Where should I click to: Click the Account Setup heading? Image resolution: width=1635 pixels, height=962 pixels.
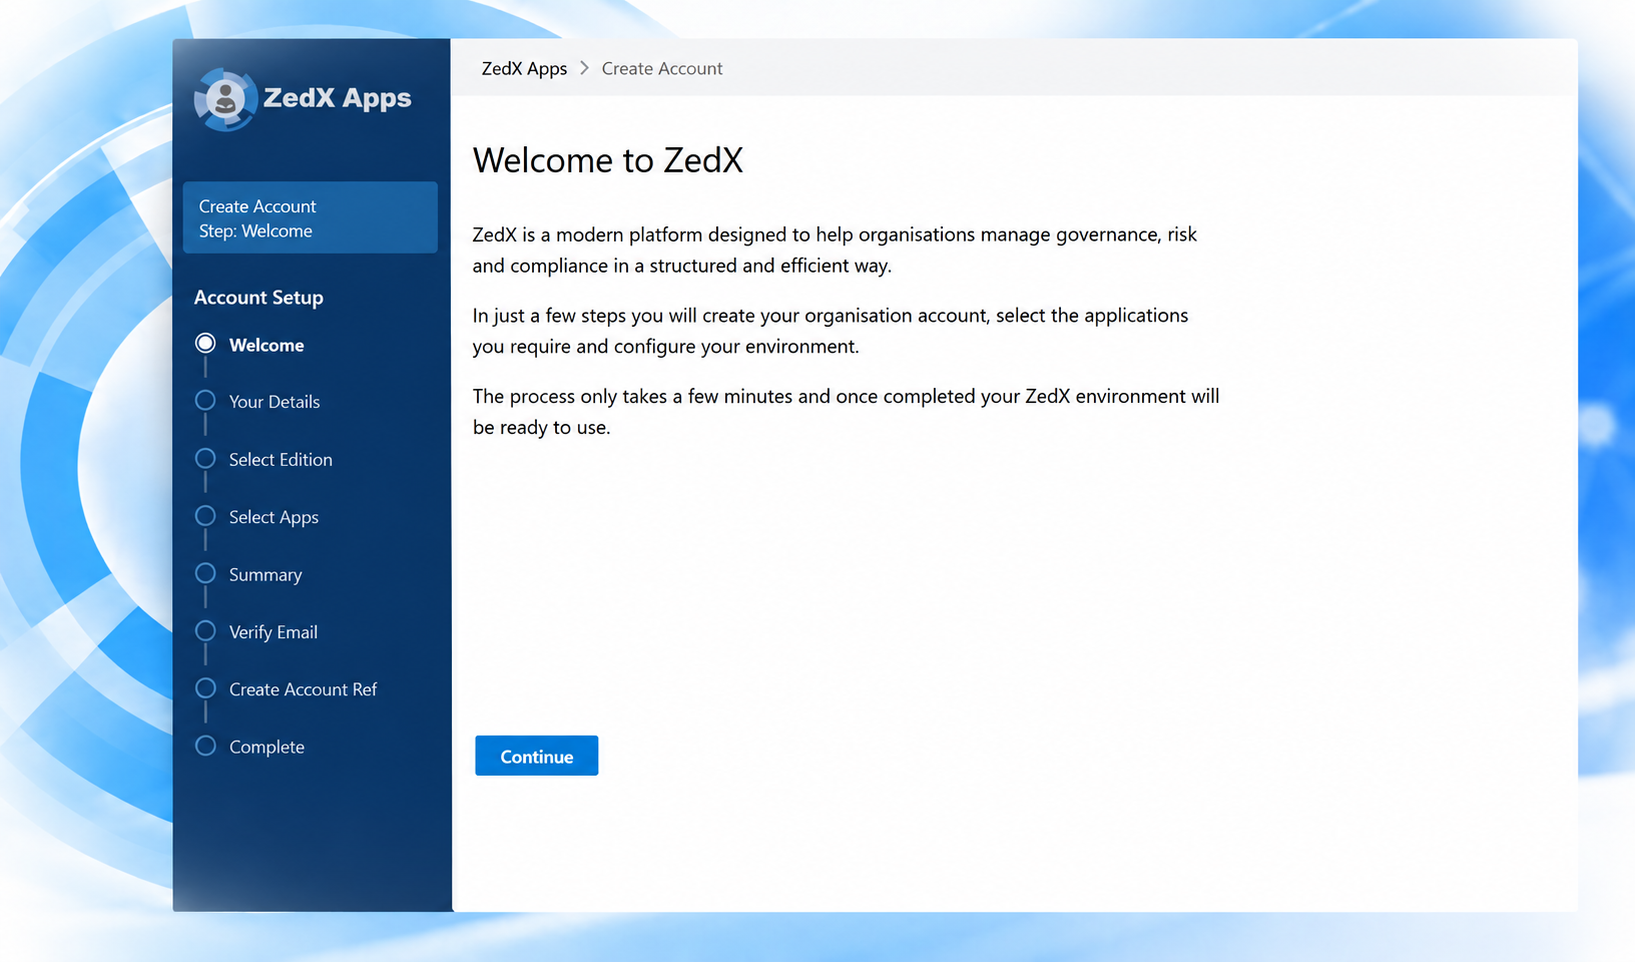click(x=258, y=297)
